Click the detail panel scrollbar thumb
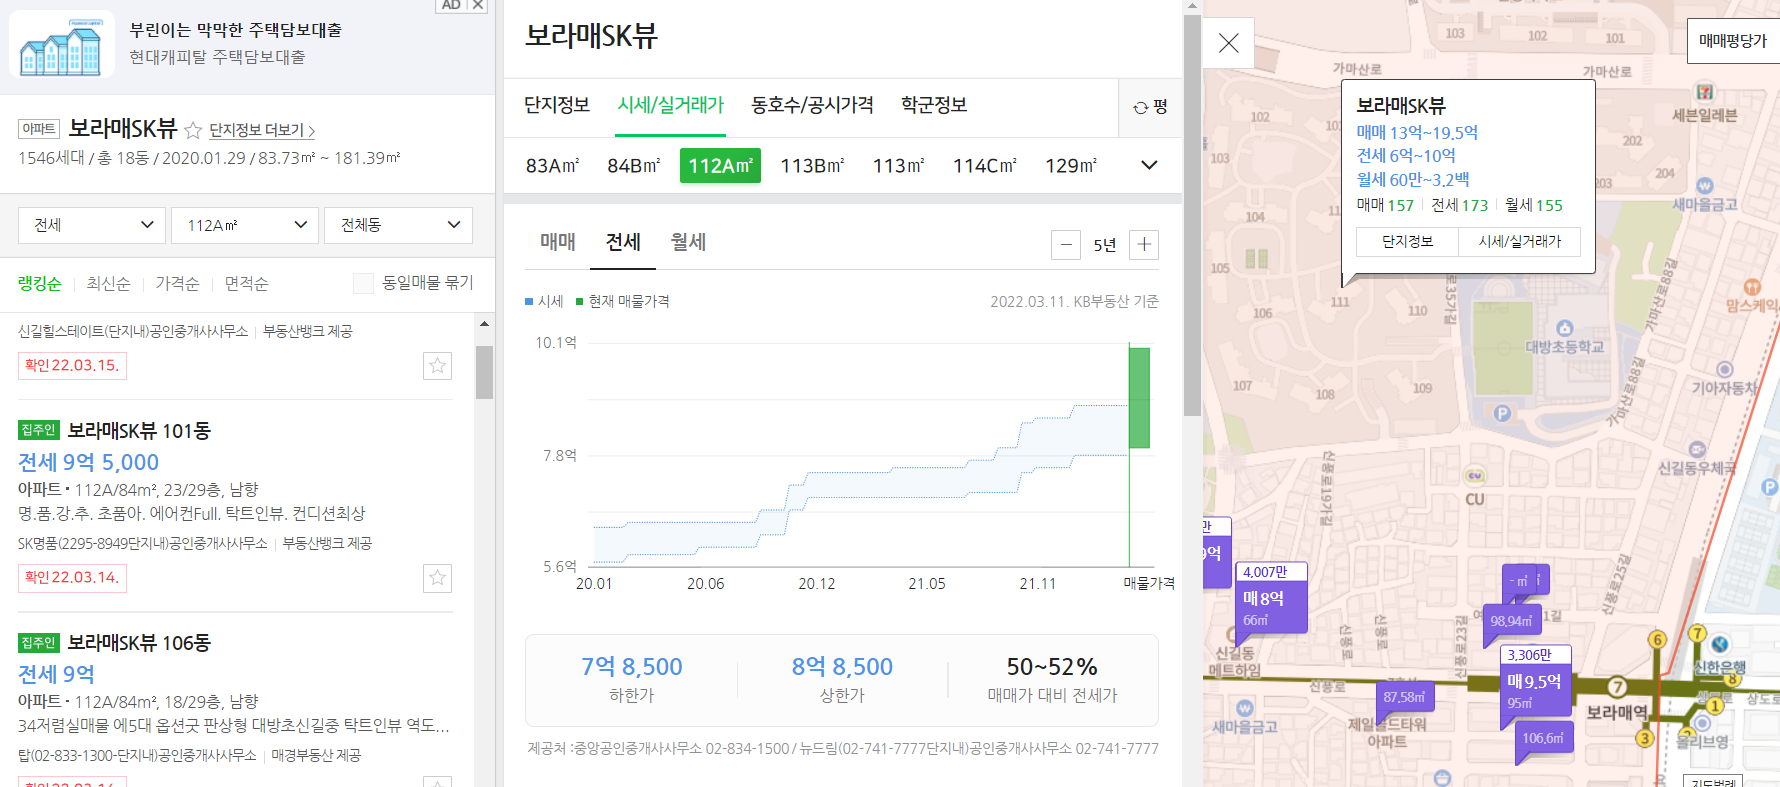Viewport: 1780px width, 787px height. tap(1192, 215)
